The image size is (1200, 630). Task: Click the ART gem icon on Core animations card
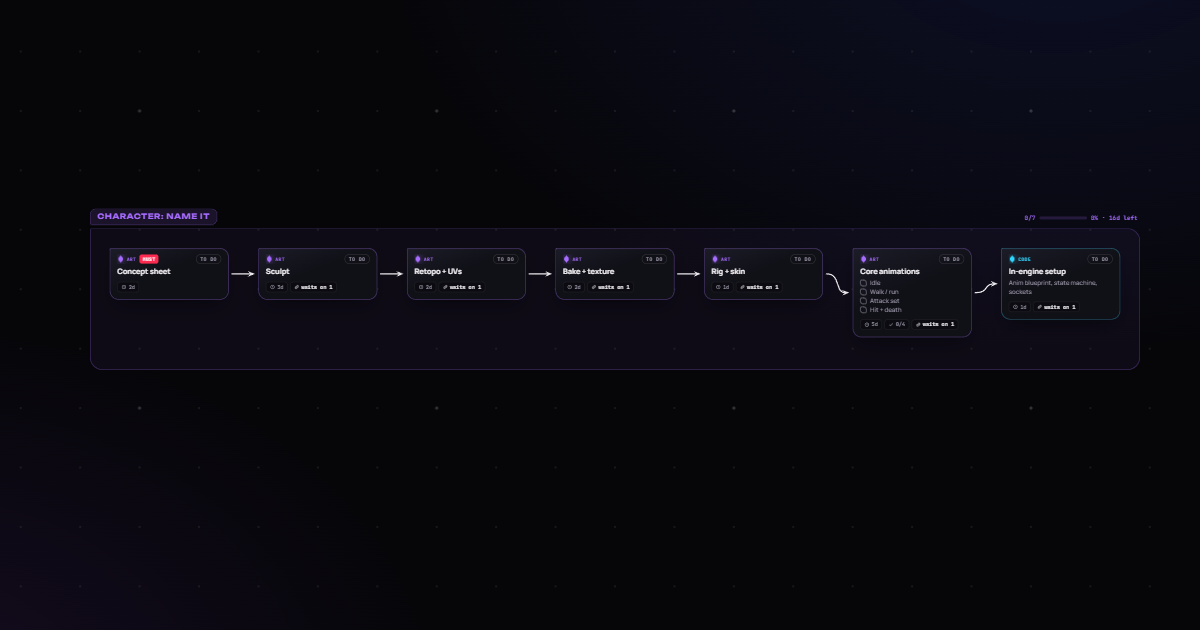click(x=864, y=259)
